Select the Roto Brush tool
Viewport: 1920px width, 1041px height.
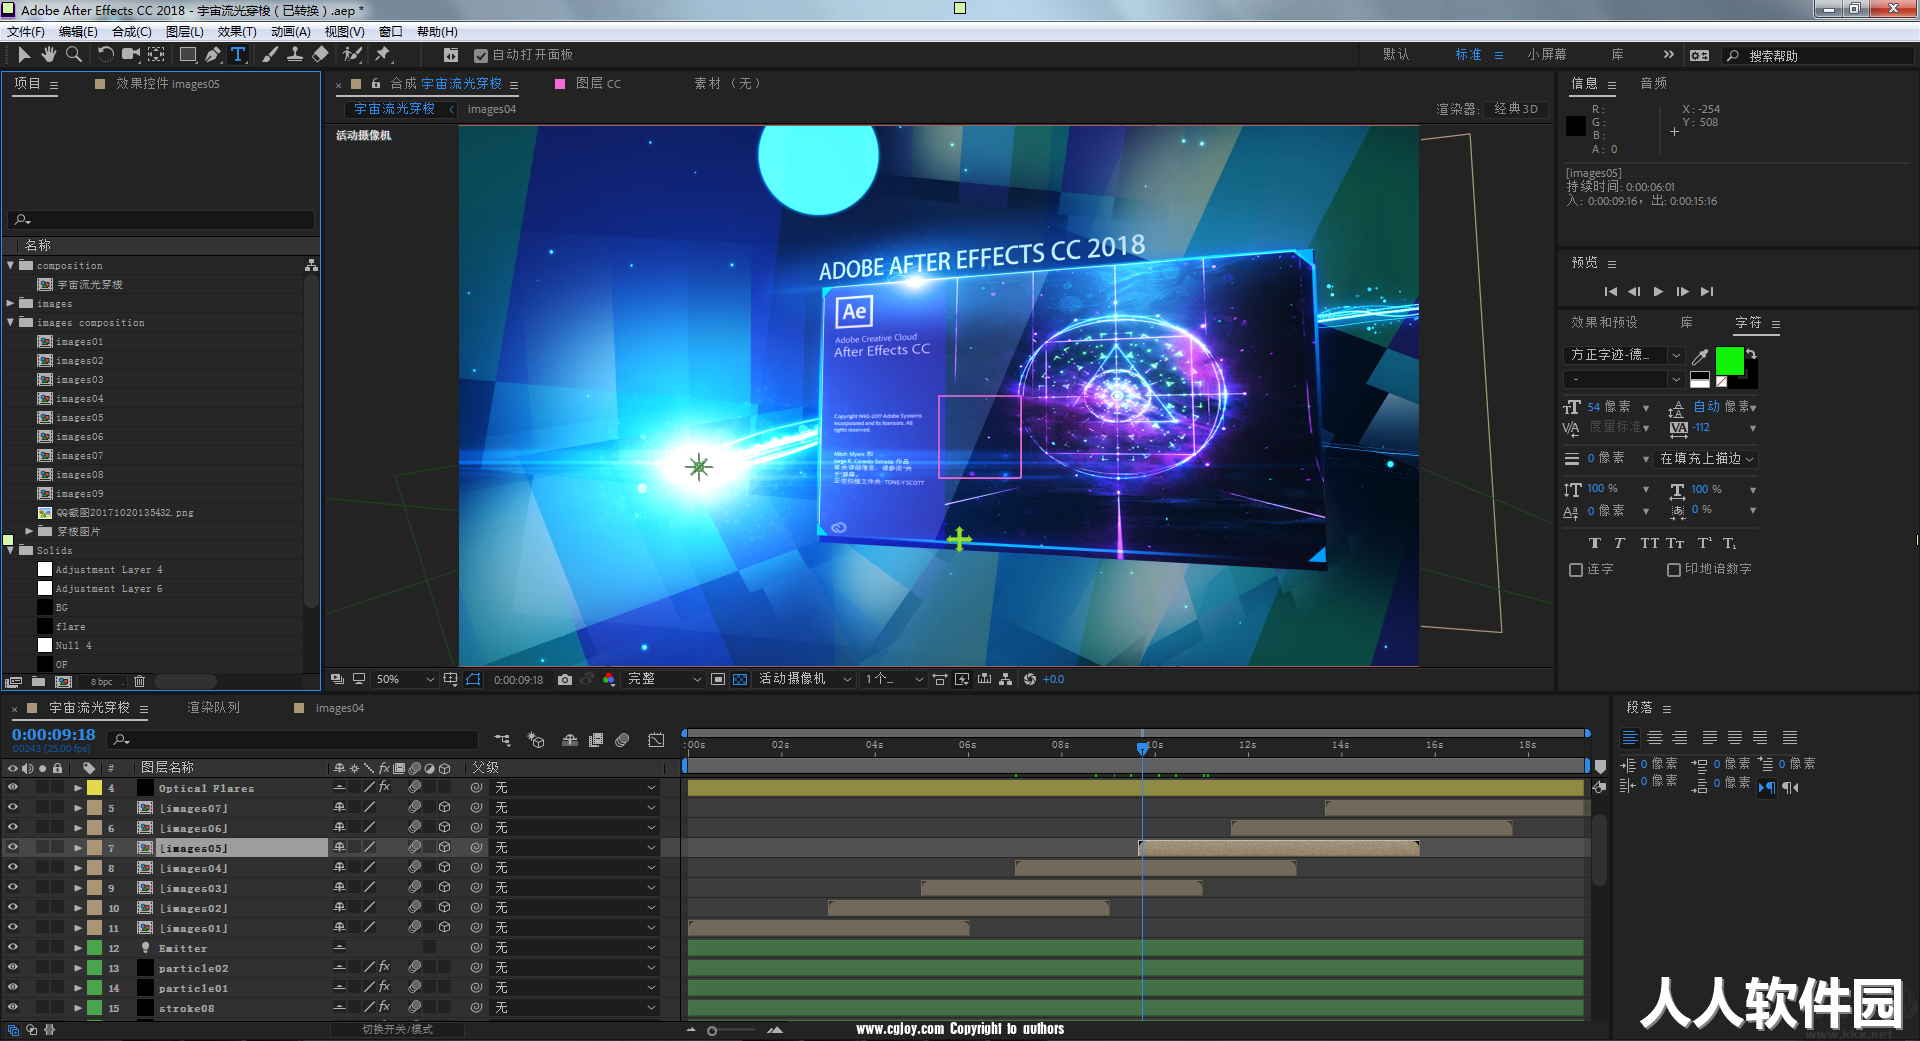click(x=352, y=55)
